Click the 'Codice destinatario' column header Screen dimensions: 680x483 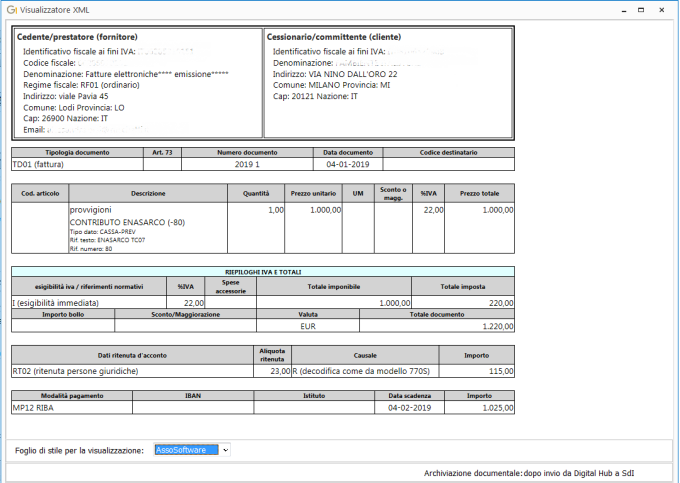click(448, 153)
